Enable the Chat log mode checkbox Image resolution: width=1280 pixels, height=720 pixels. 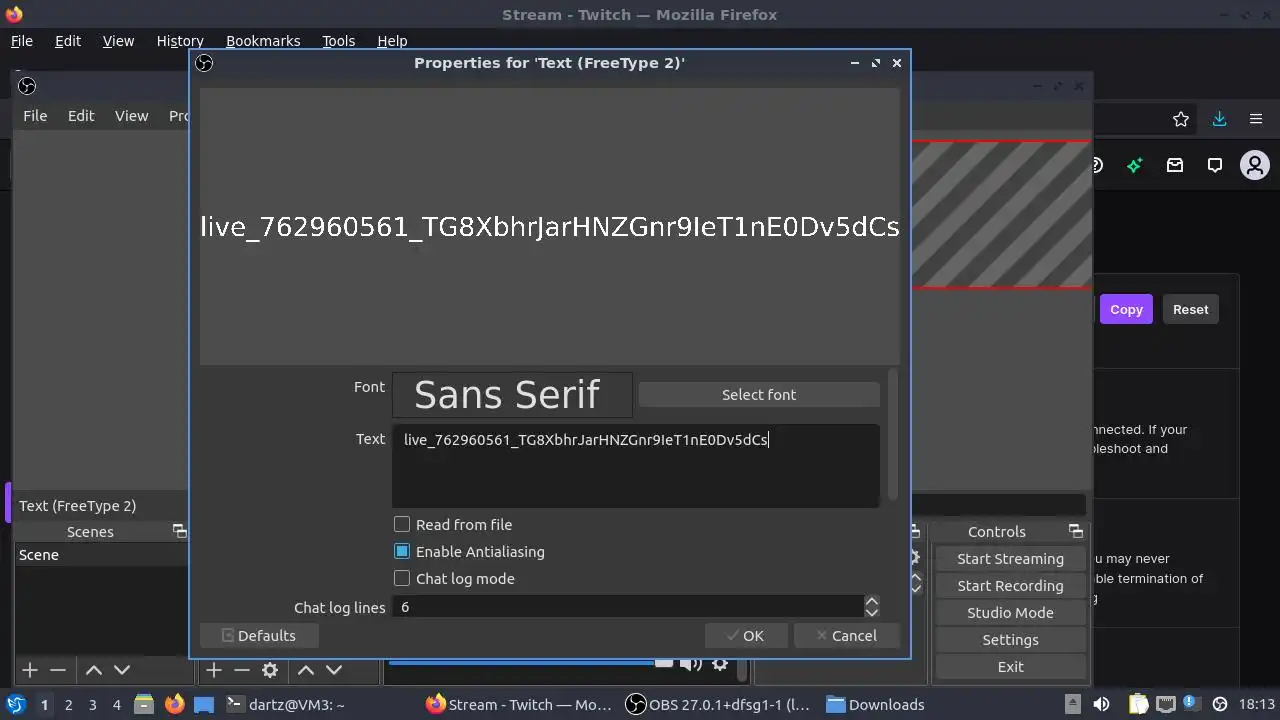402,578
